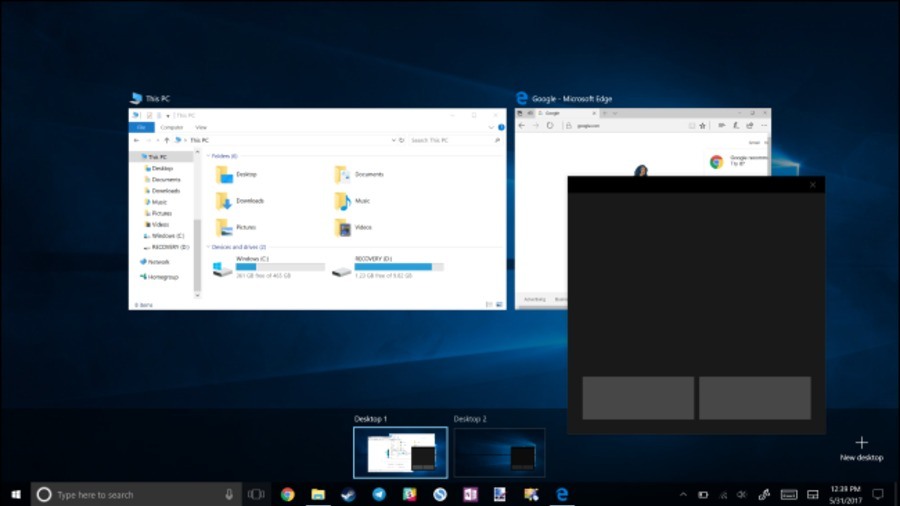Click the clock showing 5/31/2017

[845, 495]
